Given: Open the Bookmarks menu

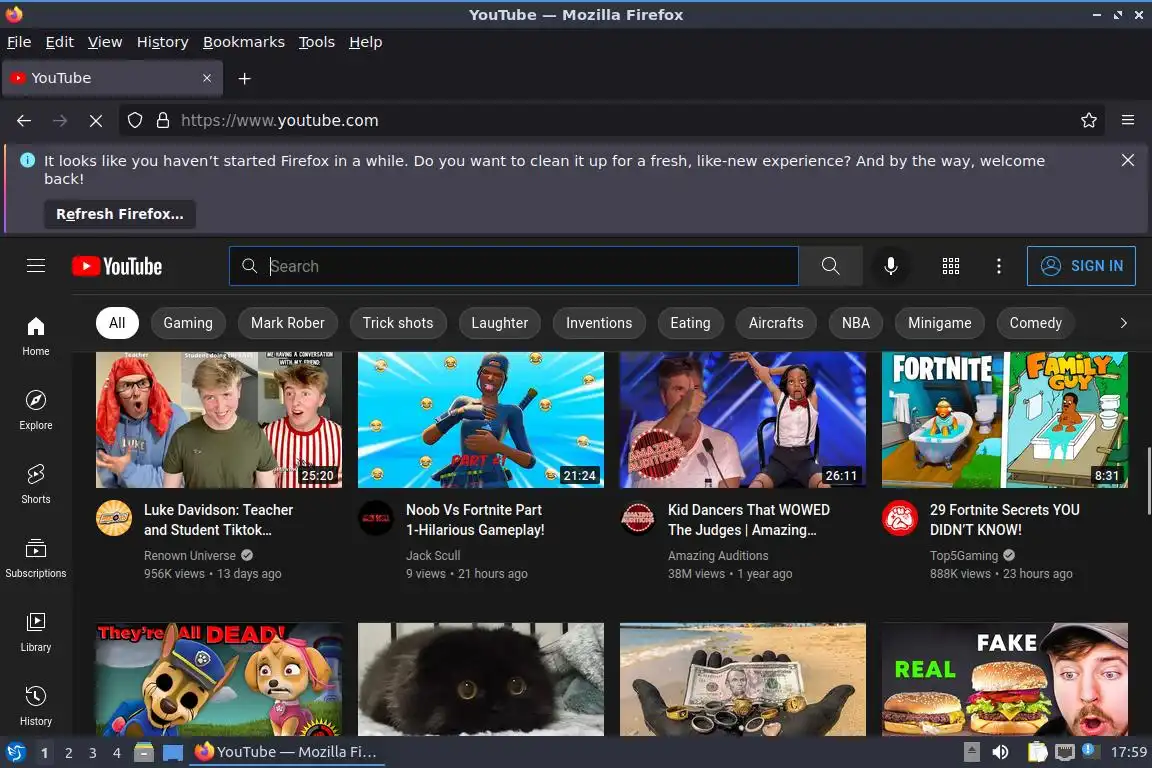Looking at the screenshot, I should click(x=244, y=42).
